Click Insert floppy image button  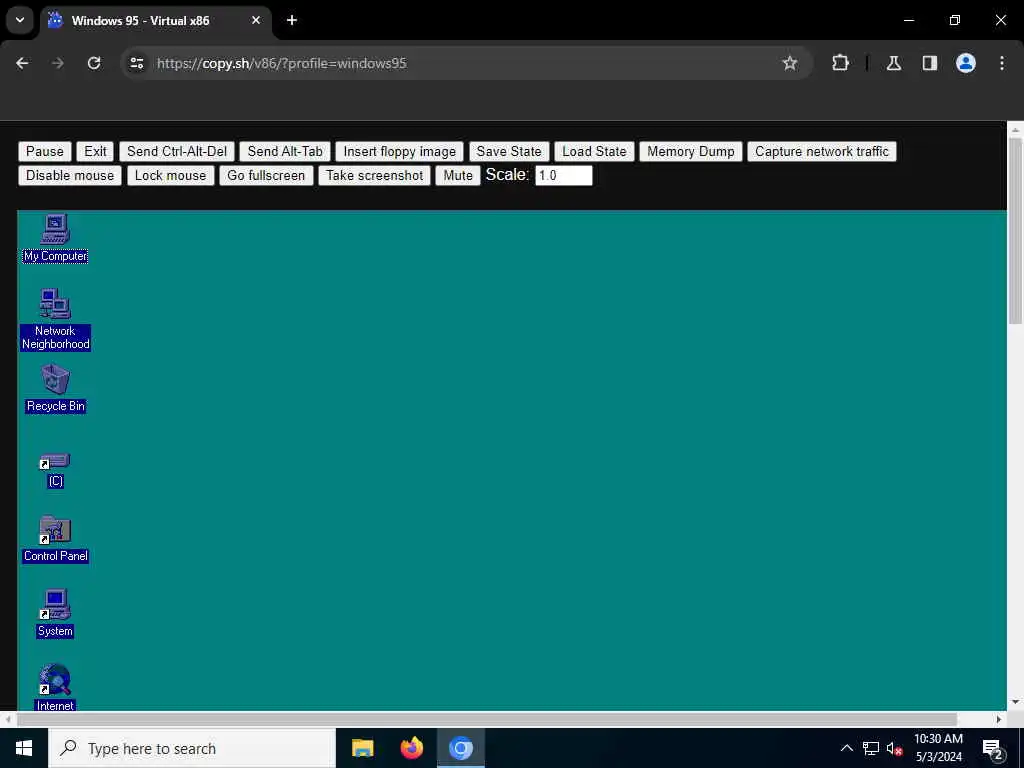(400, 152)
